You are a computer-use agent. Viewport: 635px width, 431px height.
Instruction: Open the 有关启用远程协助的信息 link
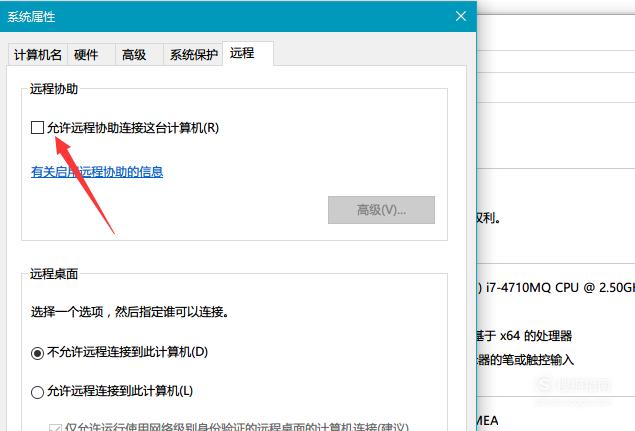(x=97, y=172)
